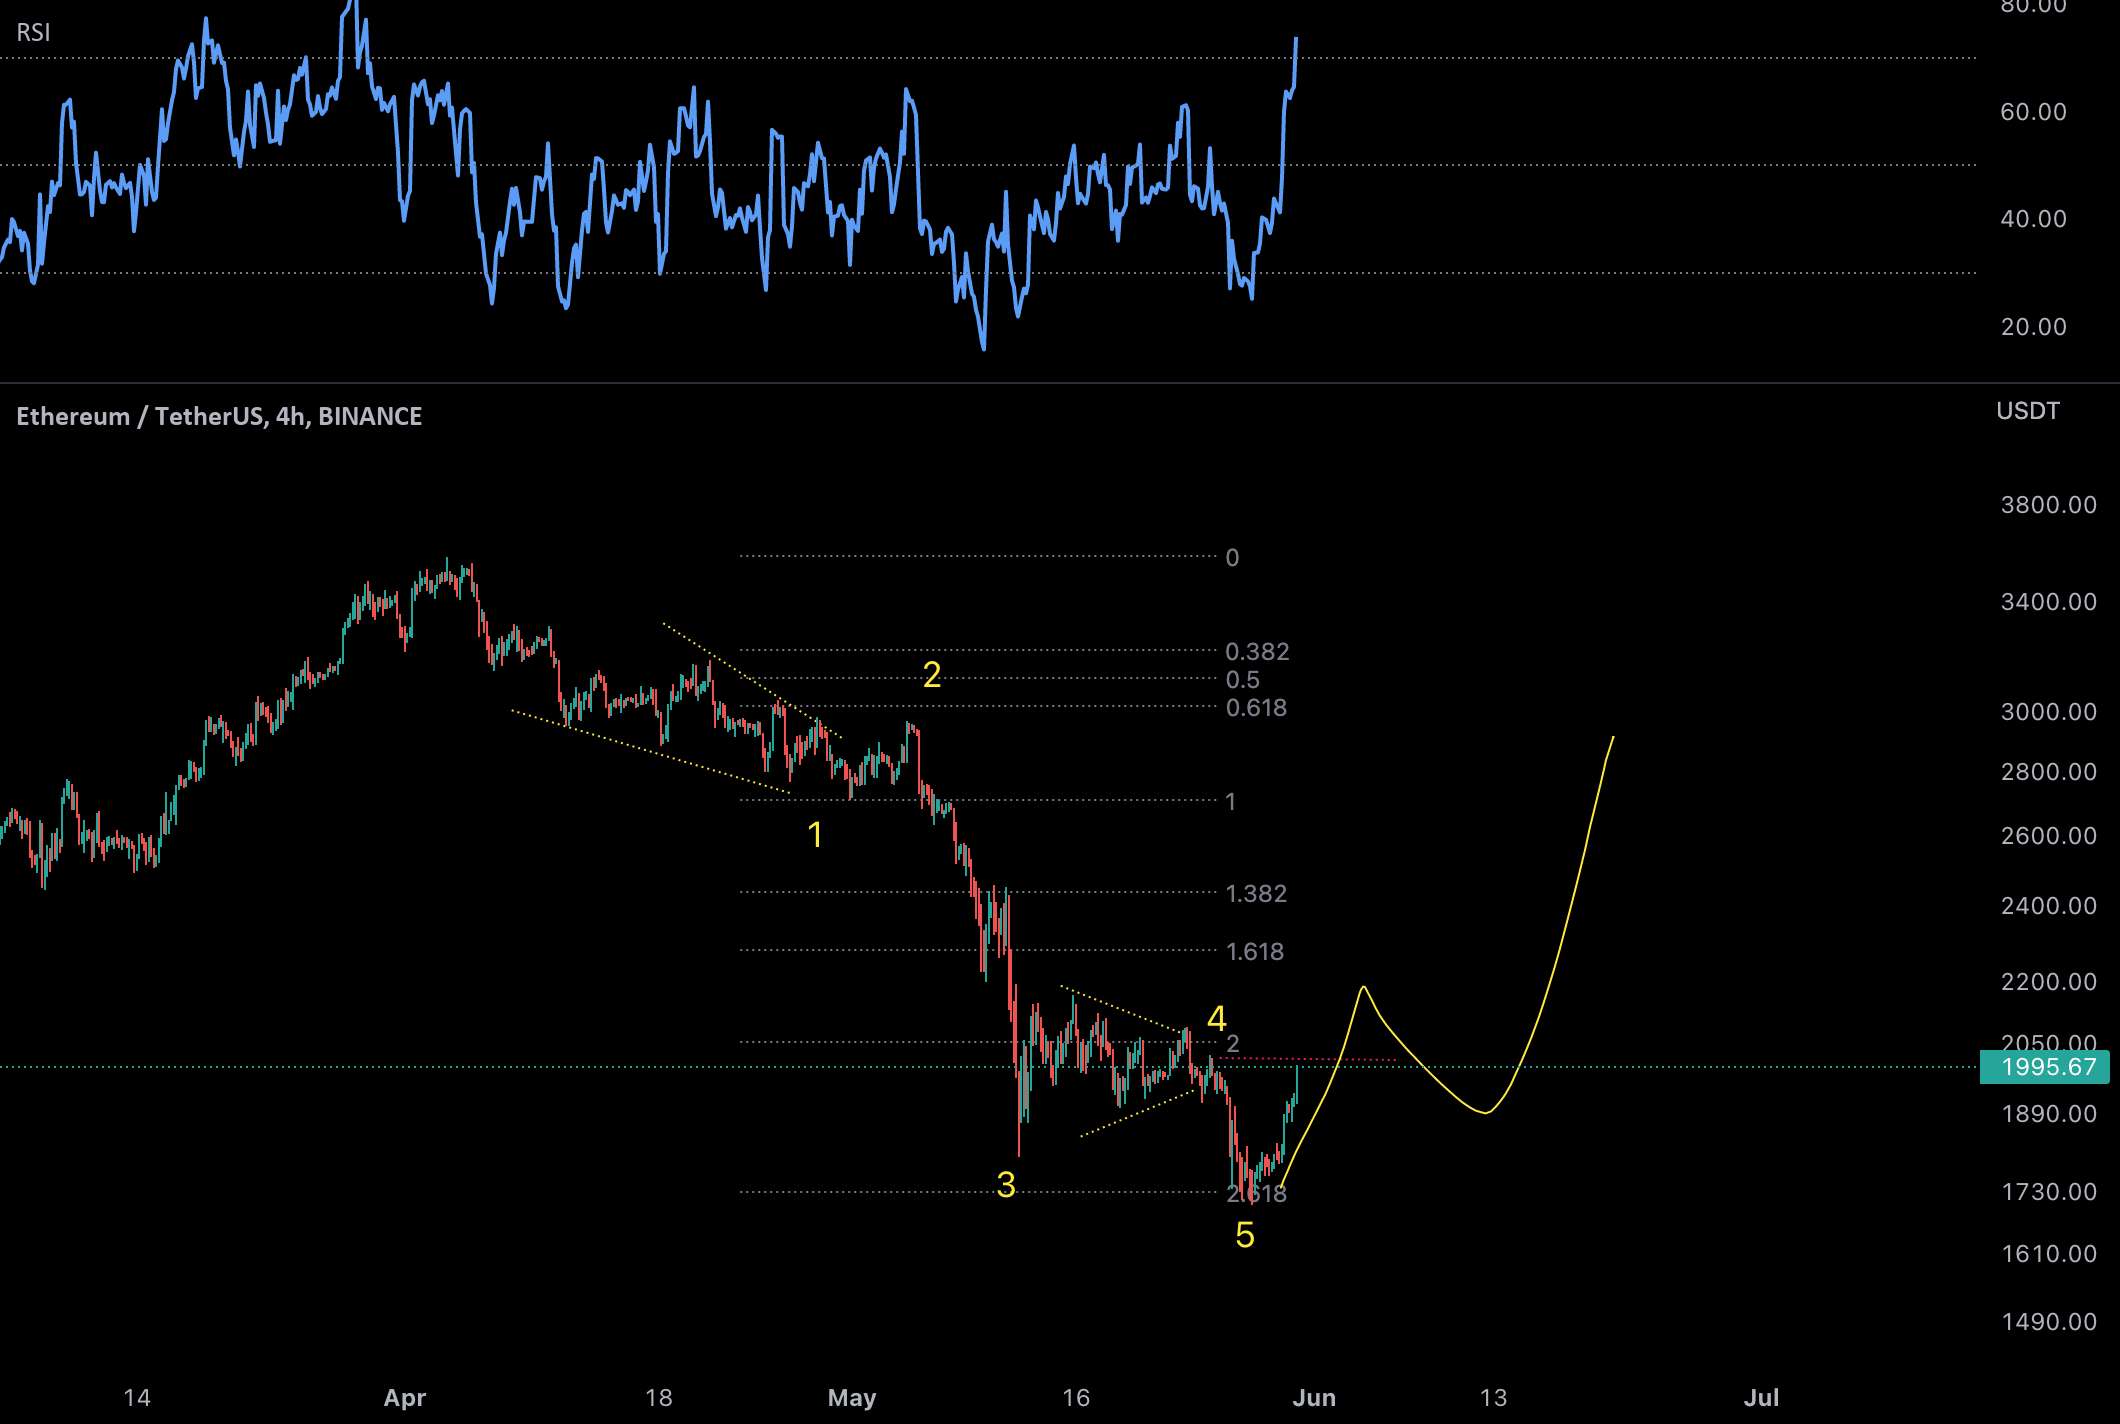The height and width of the screenshot is (1424, 2120).
Task: Click Fibonacci level 0.618 label
Action: click(1256, 707)
